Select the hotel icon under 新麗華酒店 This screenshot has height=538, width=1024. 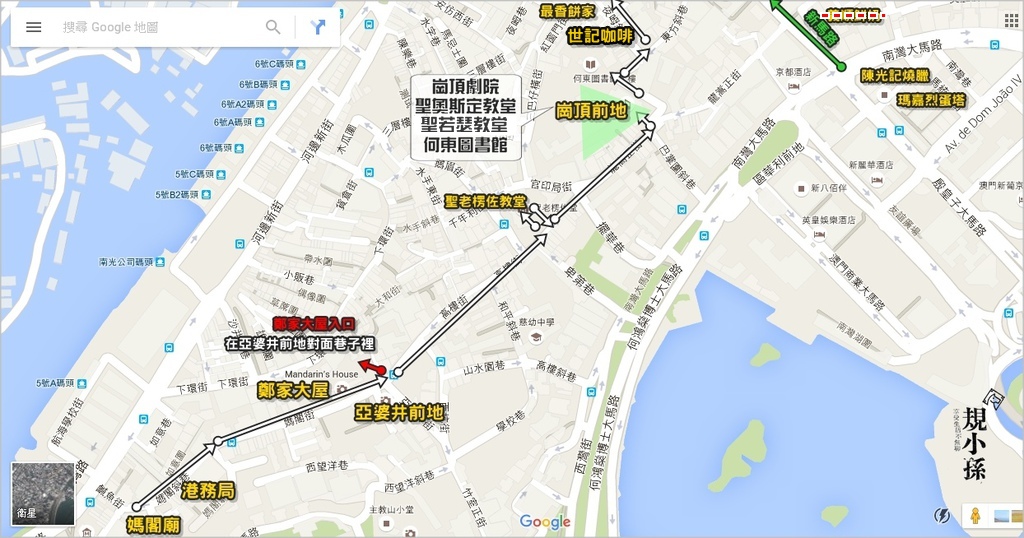coord(876,179)
